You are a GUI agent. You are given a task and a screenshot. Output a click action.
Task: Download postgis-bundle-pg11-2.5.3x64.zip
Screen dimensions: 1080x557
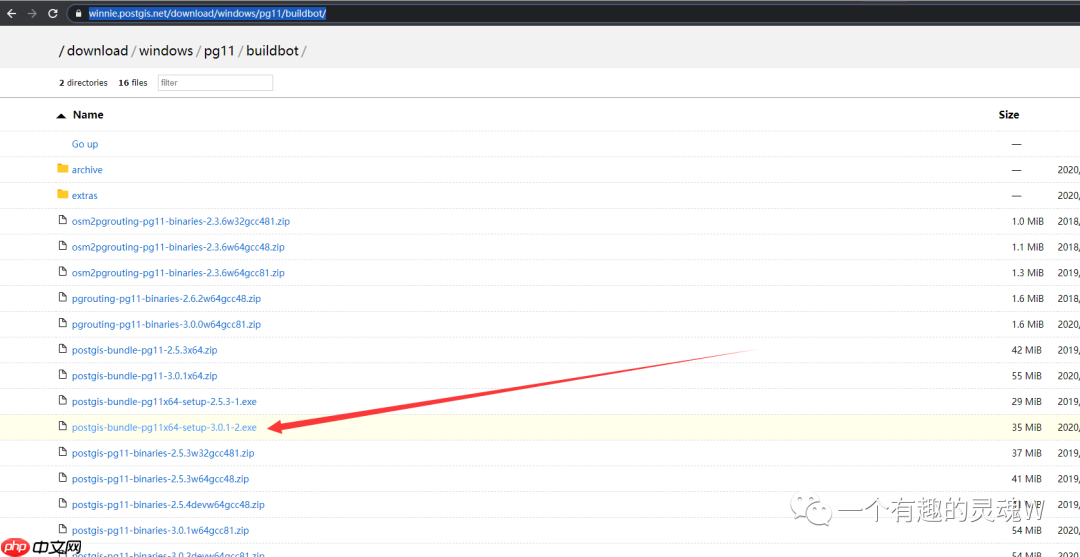point(145,350)
